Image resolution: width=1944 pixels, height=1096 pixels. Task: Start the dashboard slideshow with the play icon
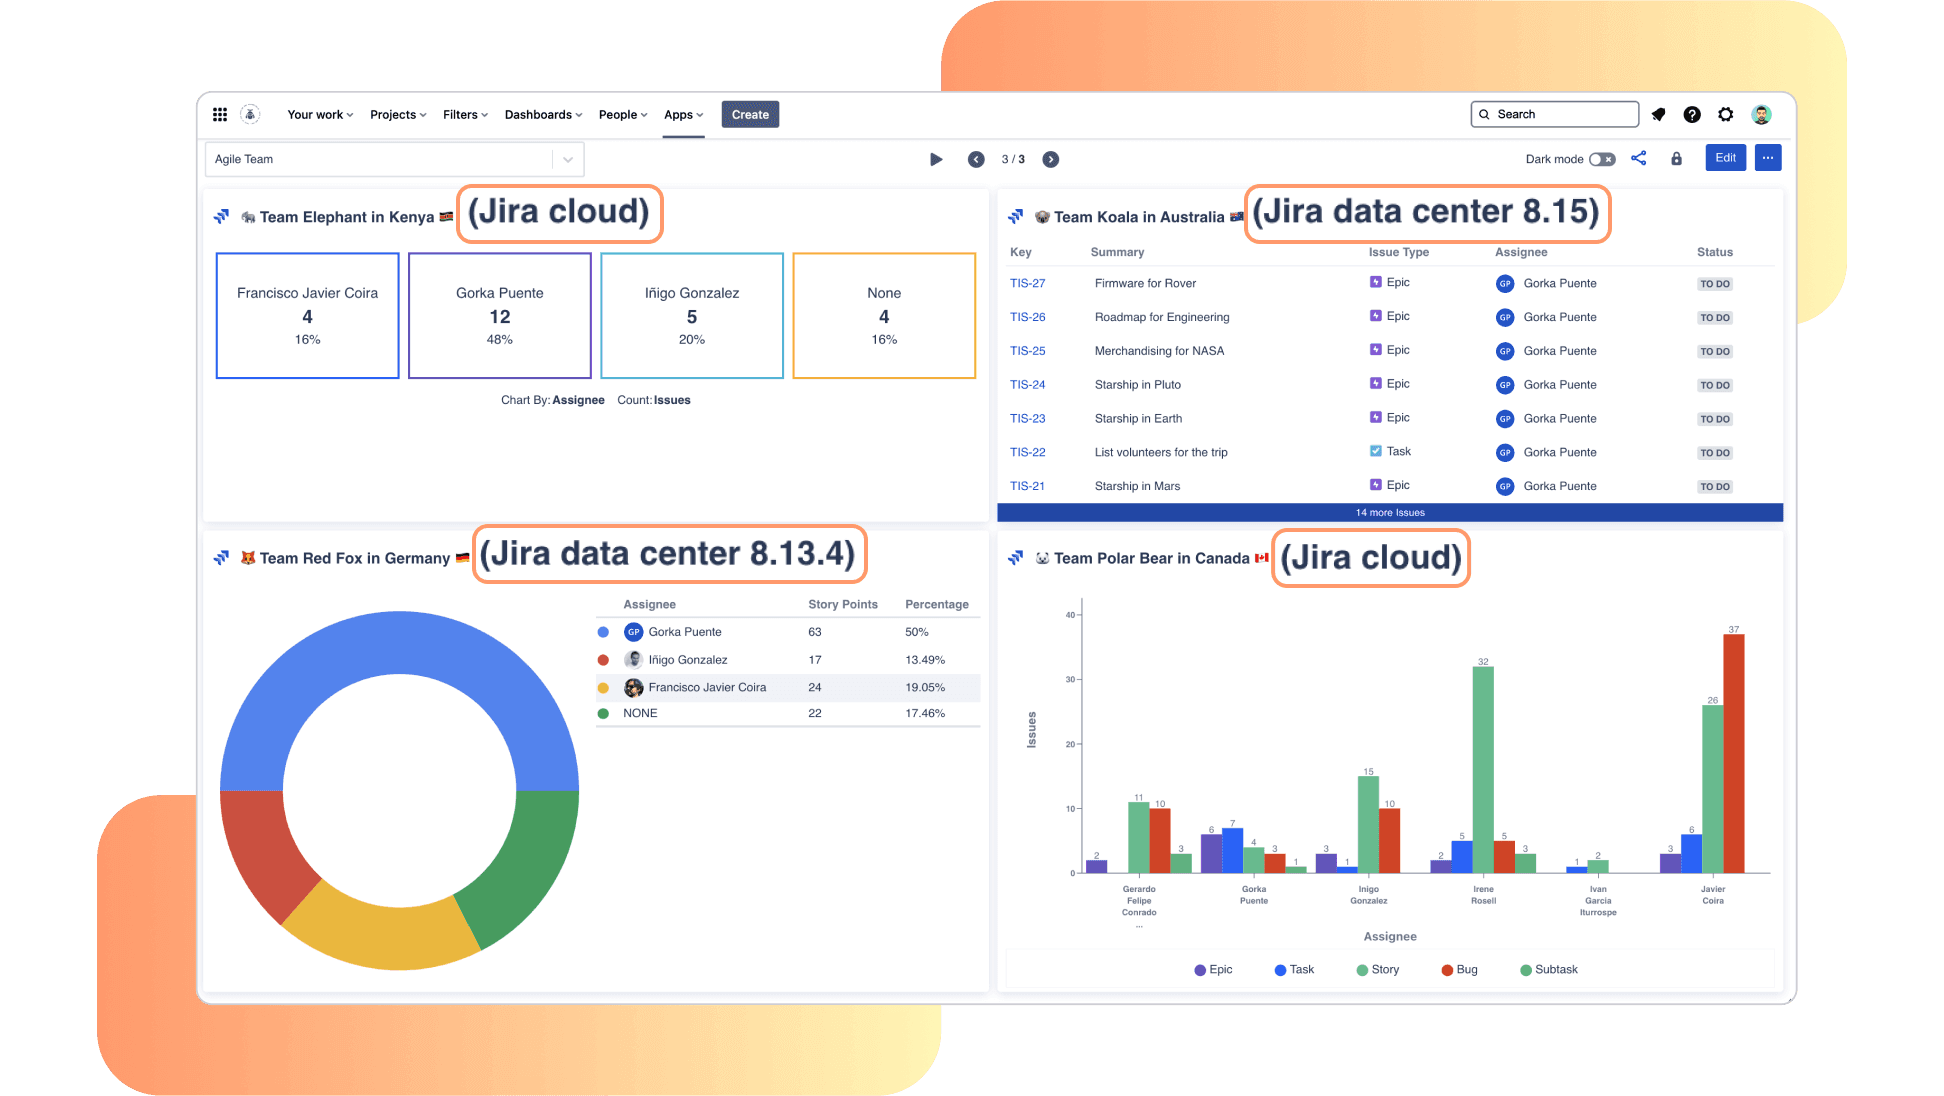[x=935, y=159]
